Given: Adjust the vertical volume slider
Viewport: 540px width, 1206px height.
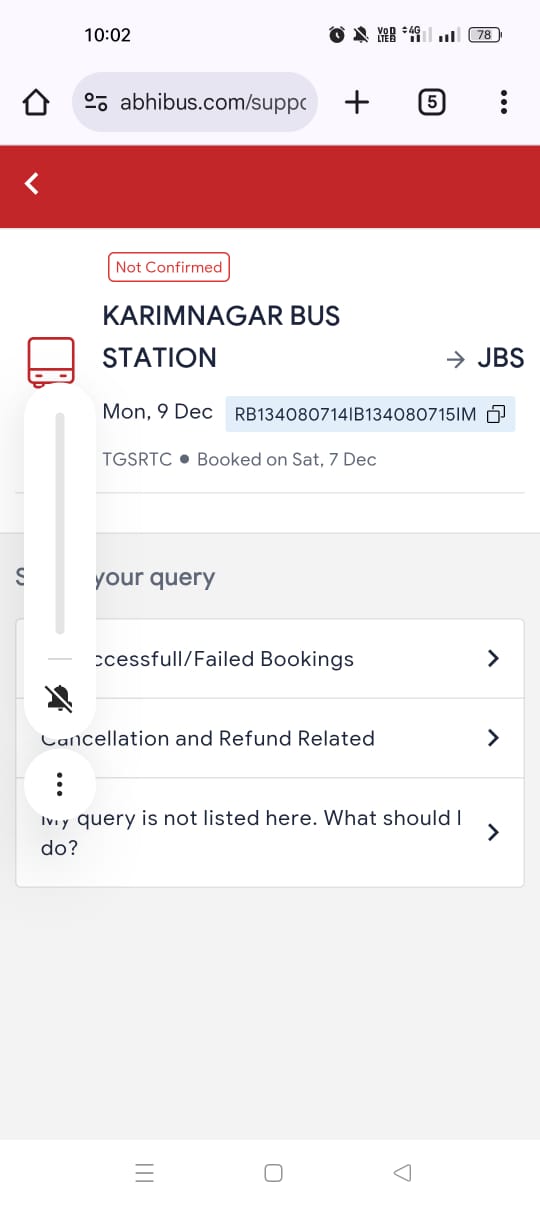Looking at the screenshot, I should pyautogui.click(x=60, y=523).
